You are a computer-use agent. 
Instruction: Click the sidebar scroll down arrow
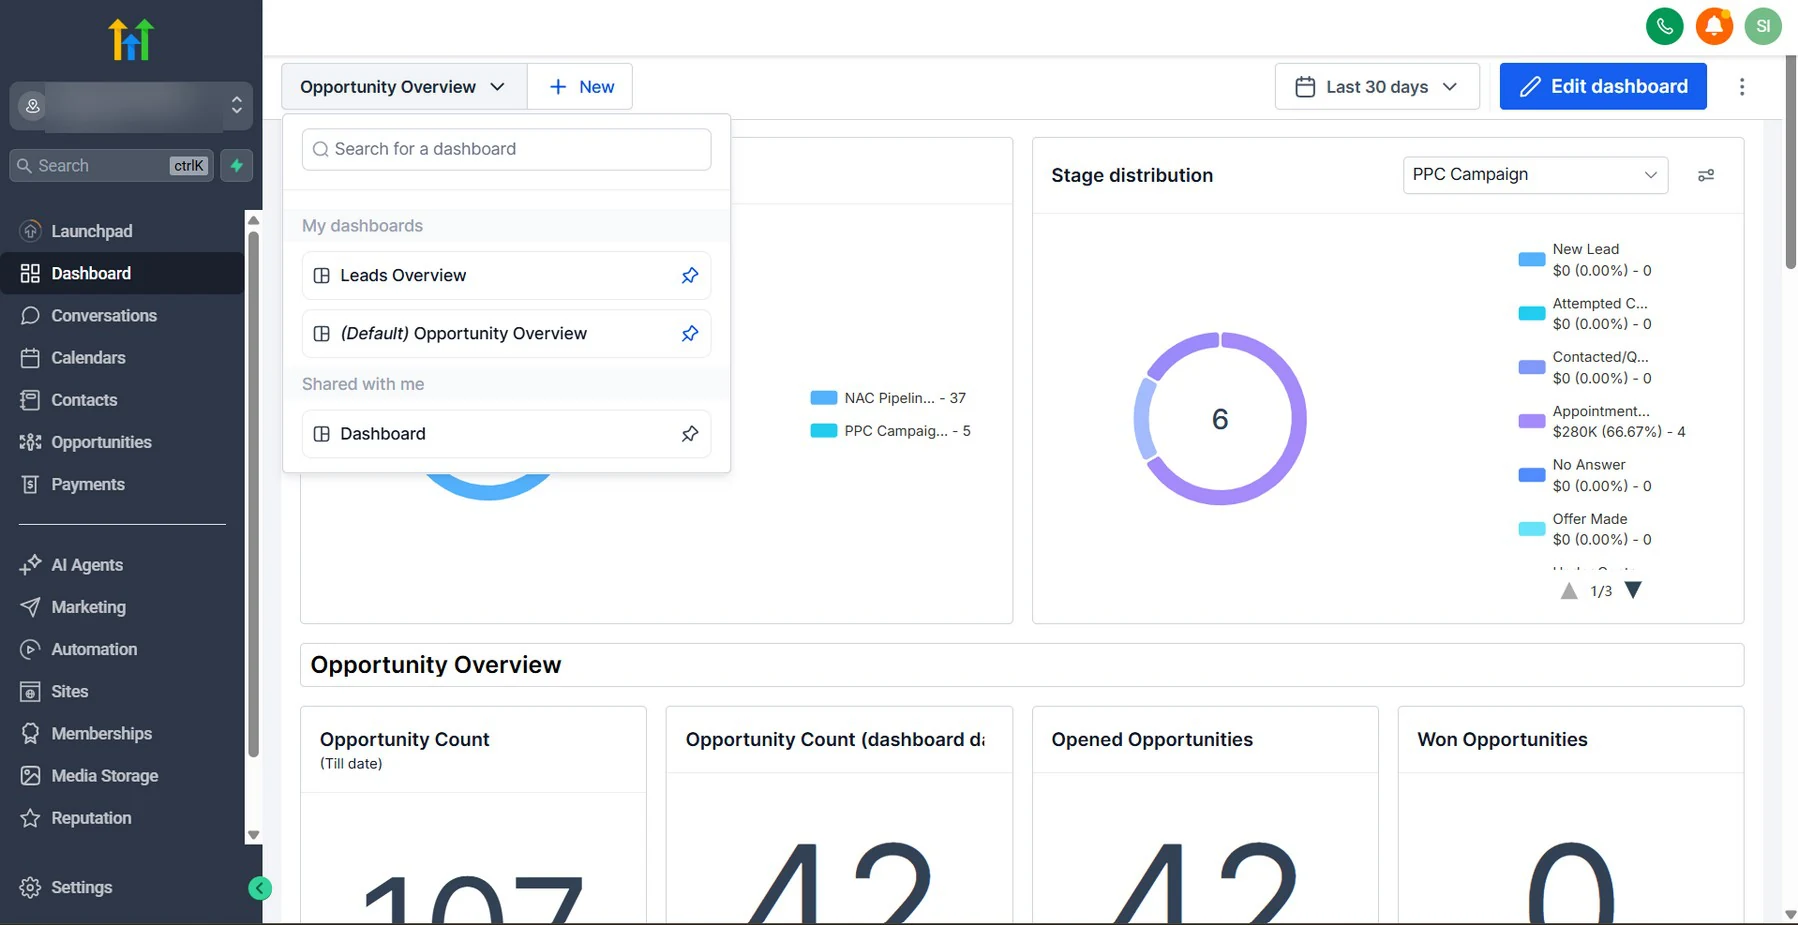tap(253, 835)
